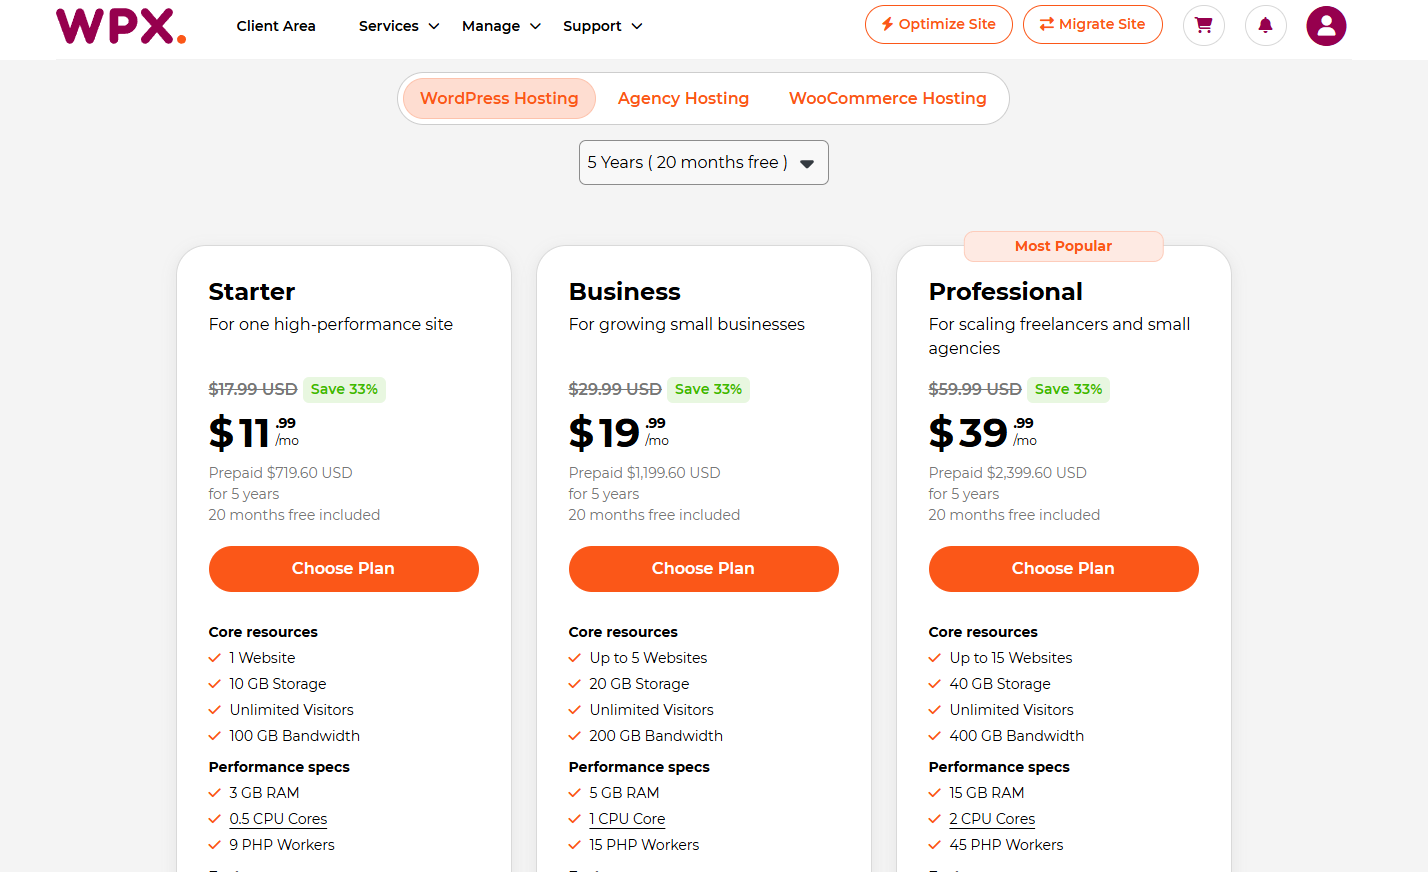Screen dimensions: 1428x872
Task: Click the Prepaid $1,199.60 USD text
Action: click(x=645, y=473)
